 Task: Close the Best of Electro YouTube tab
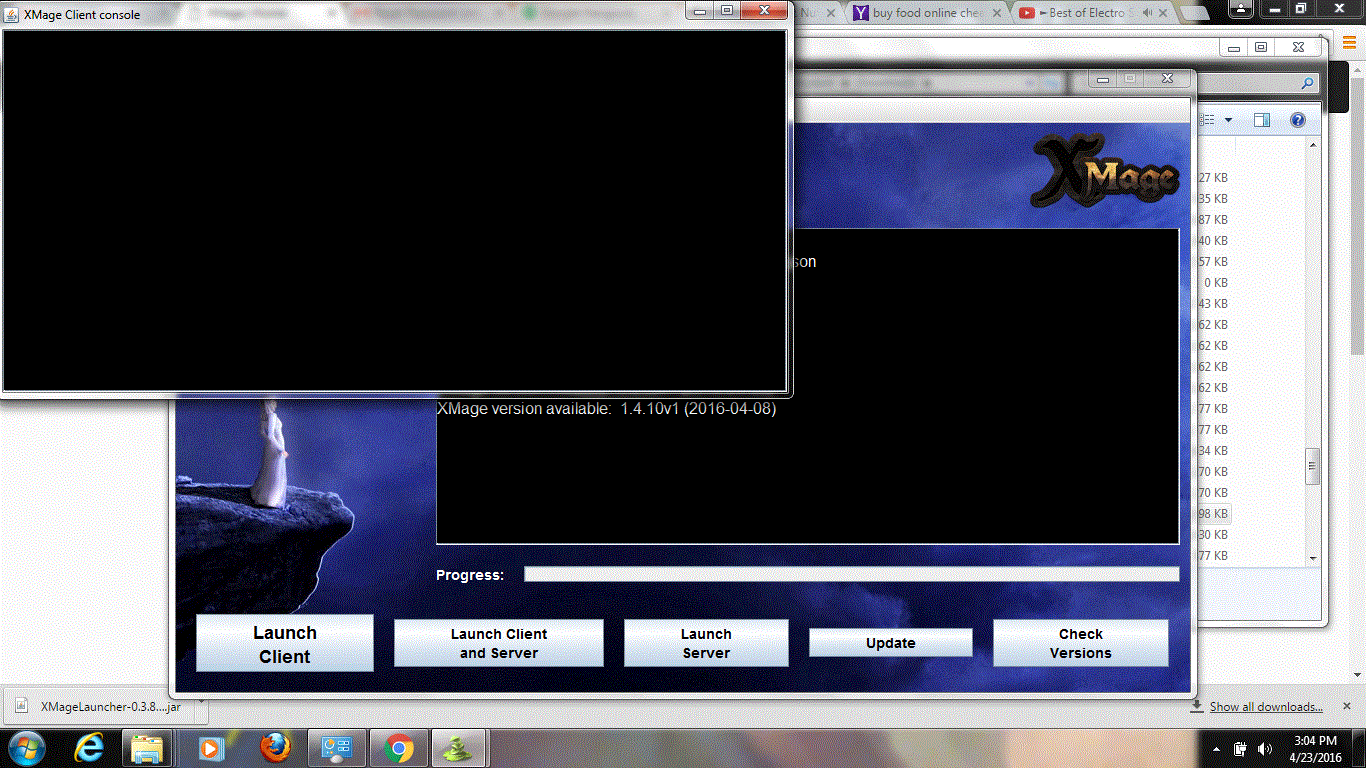[1165, 13]
